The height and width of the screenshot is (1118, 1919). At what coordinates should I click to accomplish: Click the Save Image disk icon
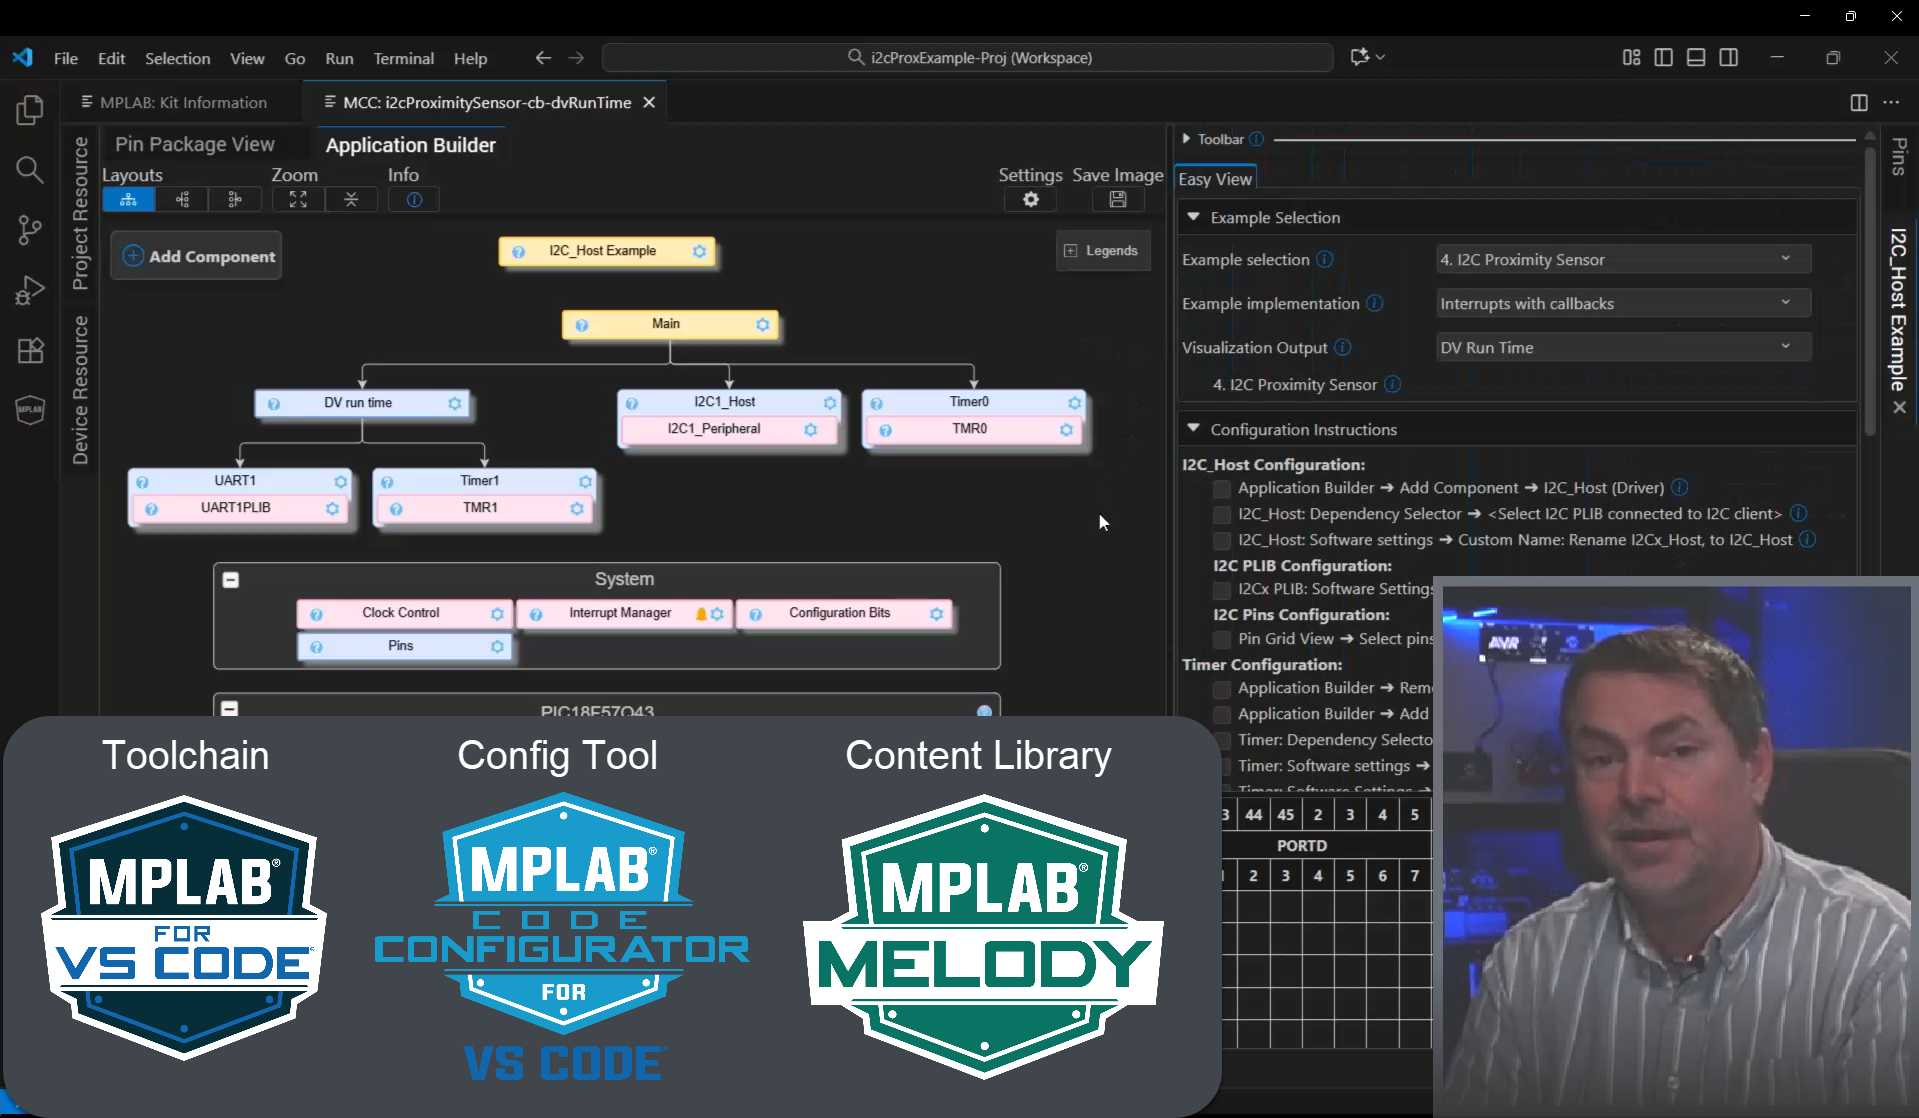point(1117,200)
